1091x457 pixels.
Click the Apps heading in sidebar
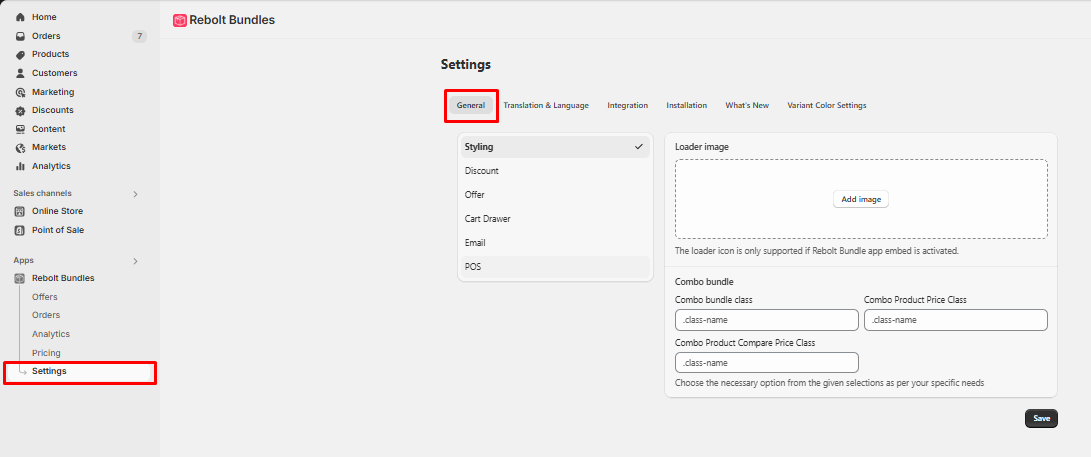coord(24,260)
